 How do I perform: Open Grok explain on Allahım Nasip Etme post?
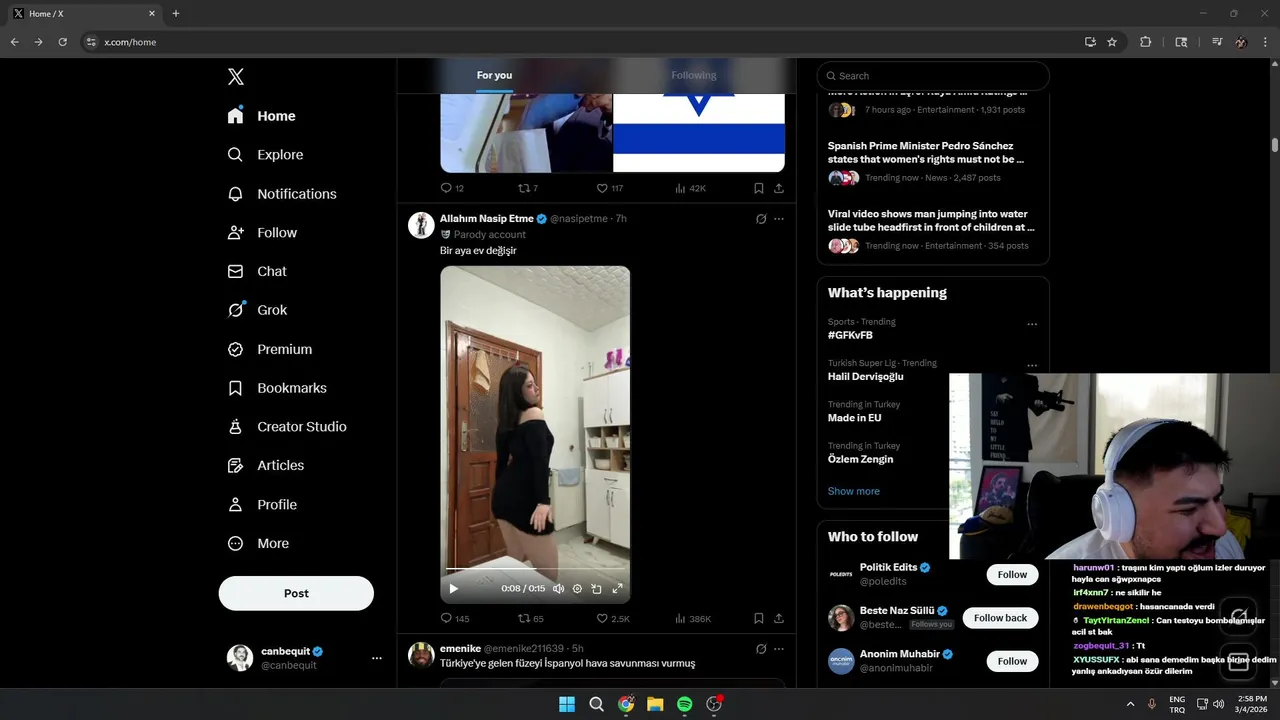[x=761, y=219]
